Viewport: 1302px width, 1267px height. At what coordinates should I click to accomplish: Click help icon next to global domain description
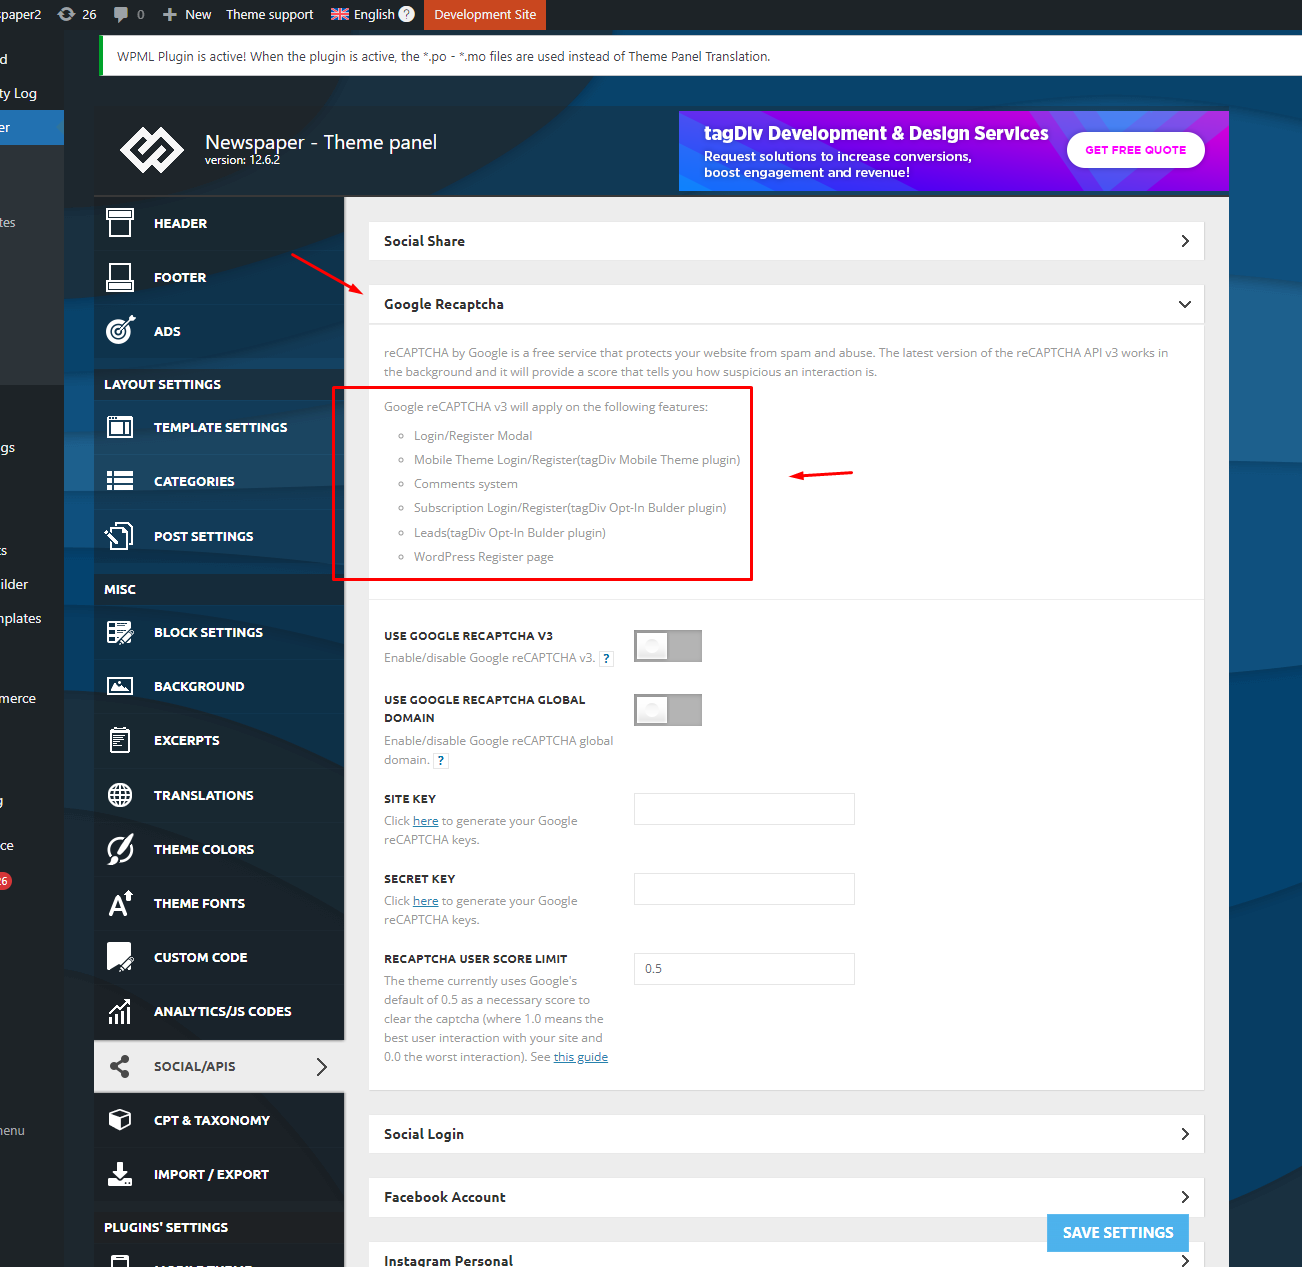point(441,761)
